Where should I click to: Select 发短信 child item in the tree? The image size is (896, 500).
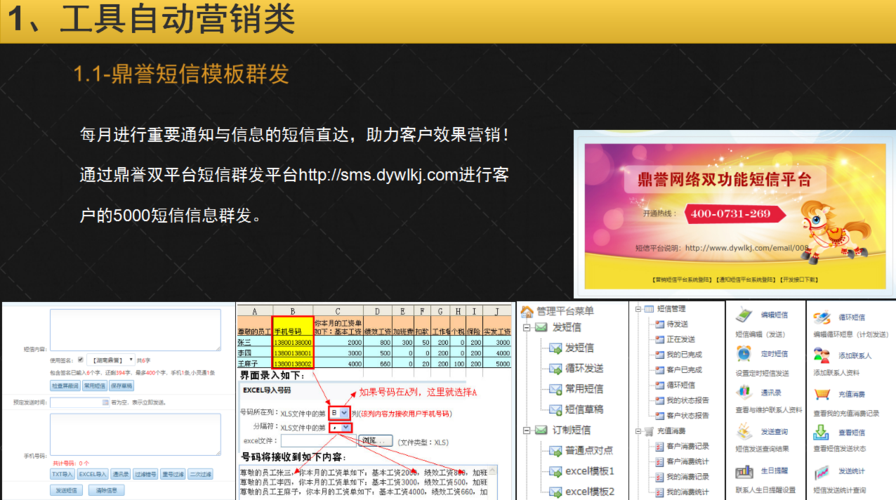pos(579,347)
